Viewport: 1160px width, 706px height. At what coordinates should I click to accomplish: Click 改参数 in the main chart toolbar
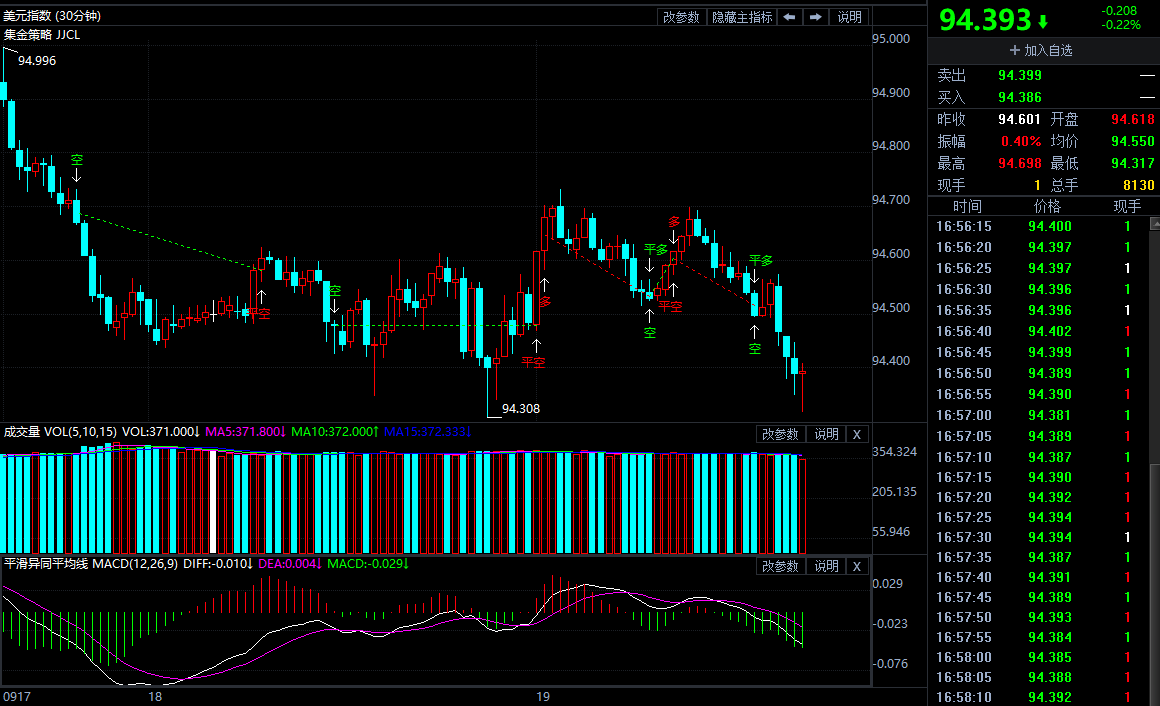point(681,17)
